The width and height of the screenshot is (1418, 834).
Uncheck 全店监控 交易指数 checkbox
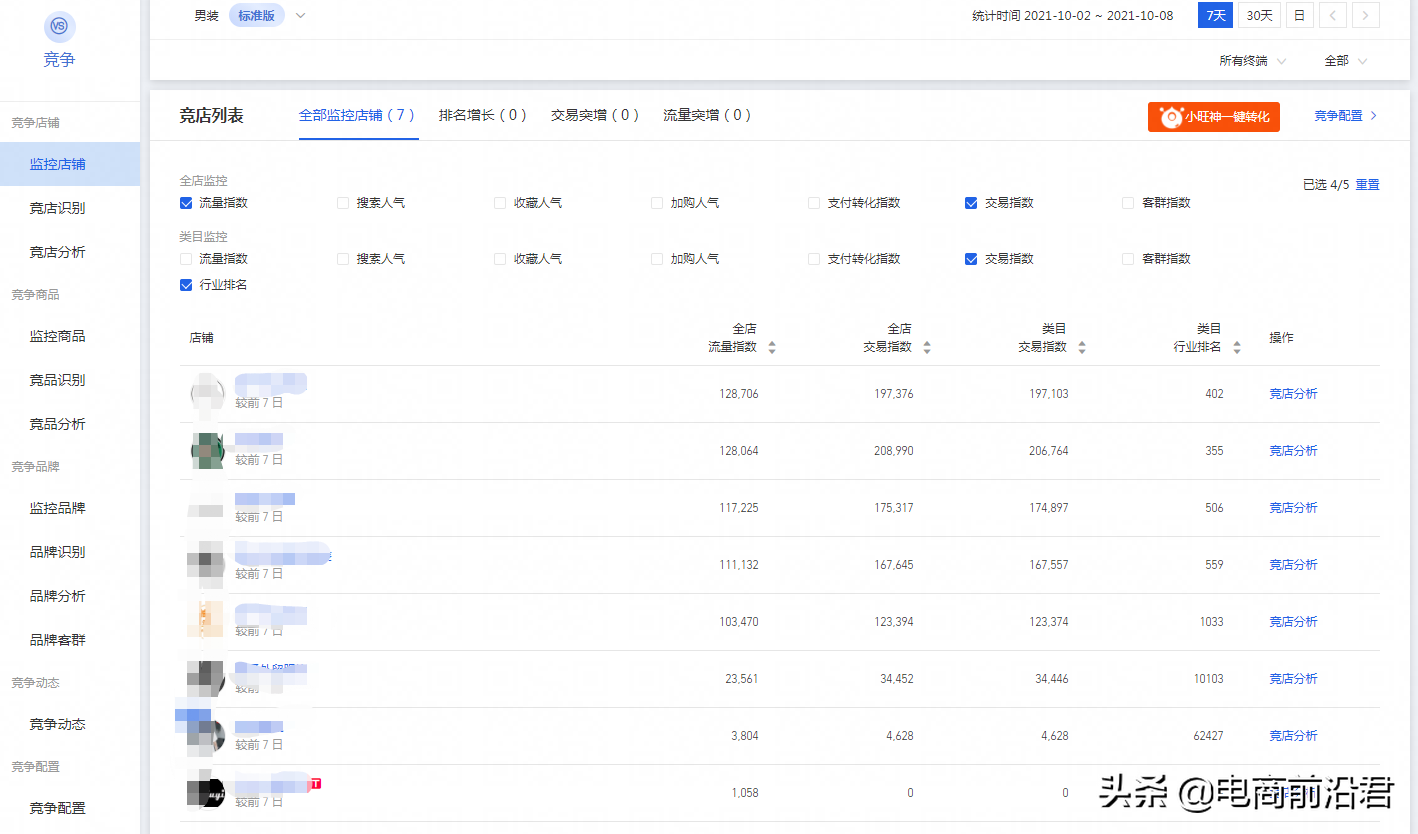pyautogui.click(x=971, y=203)
